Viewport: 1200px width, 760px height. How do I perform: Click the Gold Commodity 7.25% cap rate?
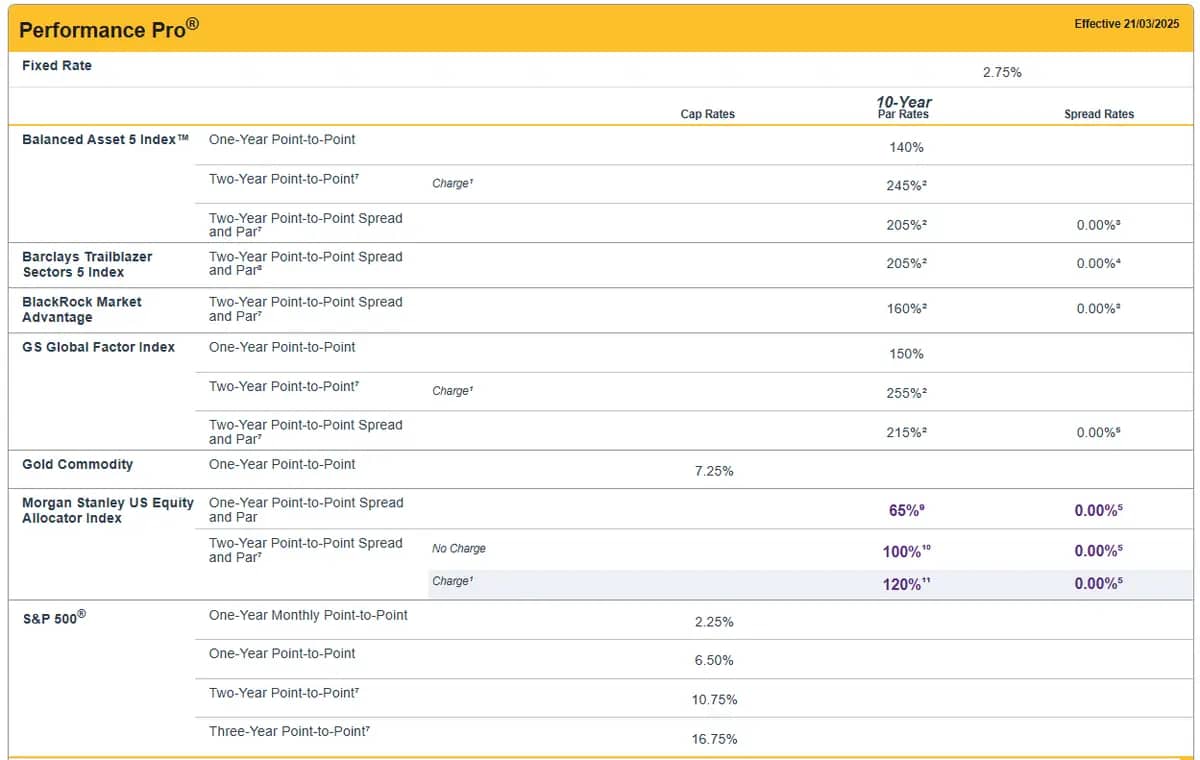coord(714,471)
